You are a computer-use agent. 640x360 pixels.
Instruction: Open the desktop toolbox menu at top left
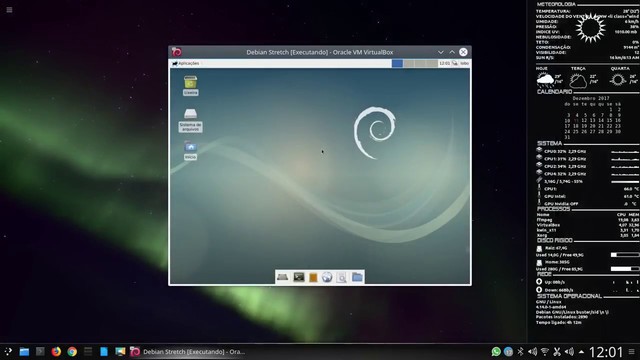point(9,9)
